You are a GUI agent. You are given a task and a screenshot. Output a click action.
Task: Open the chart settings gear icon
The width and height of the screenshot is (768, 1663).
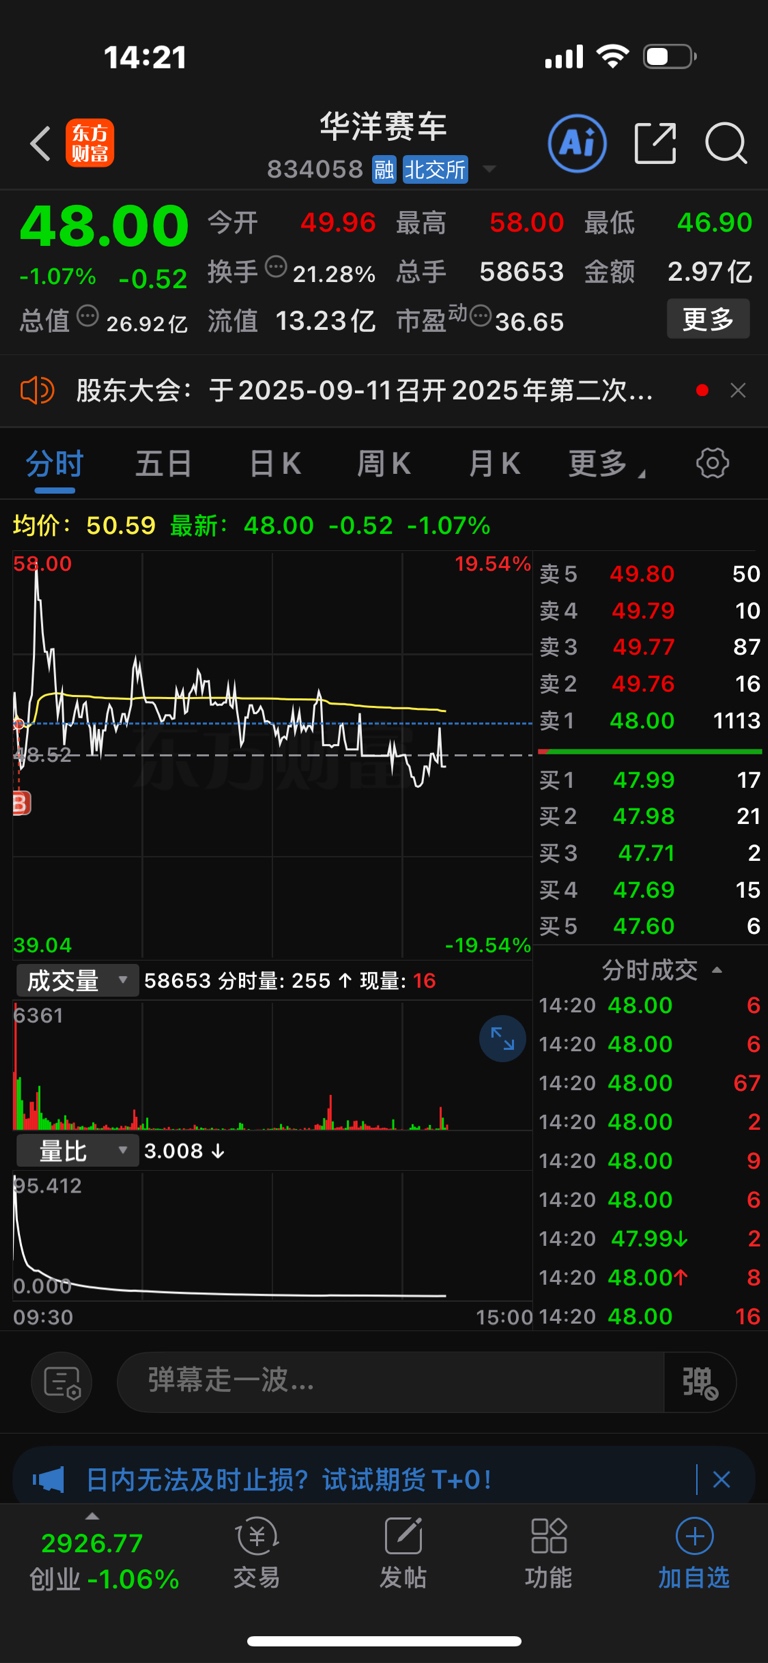[x=712, y=463]
